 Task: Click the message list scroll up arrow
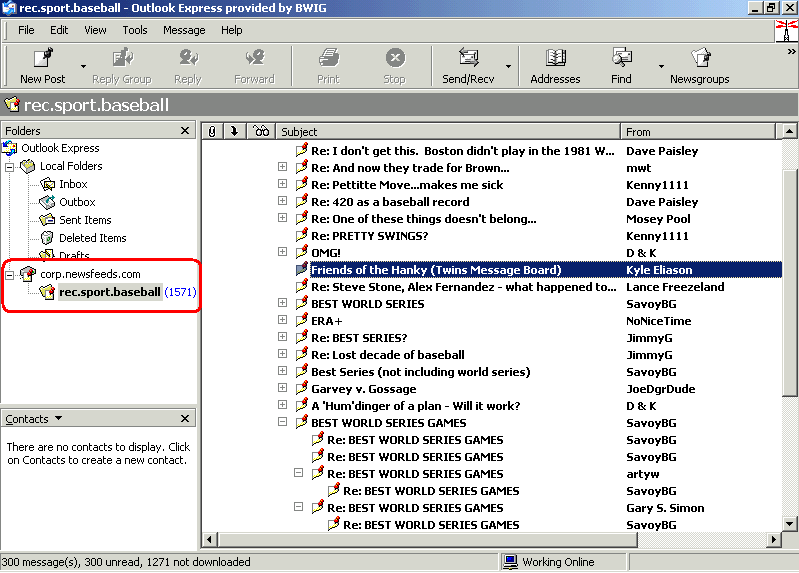pyautogui.click(x=789, y=132)
